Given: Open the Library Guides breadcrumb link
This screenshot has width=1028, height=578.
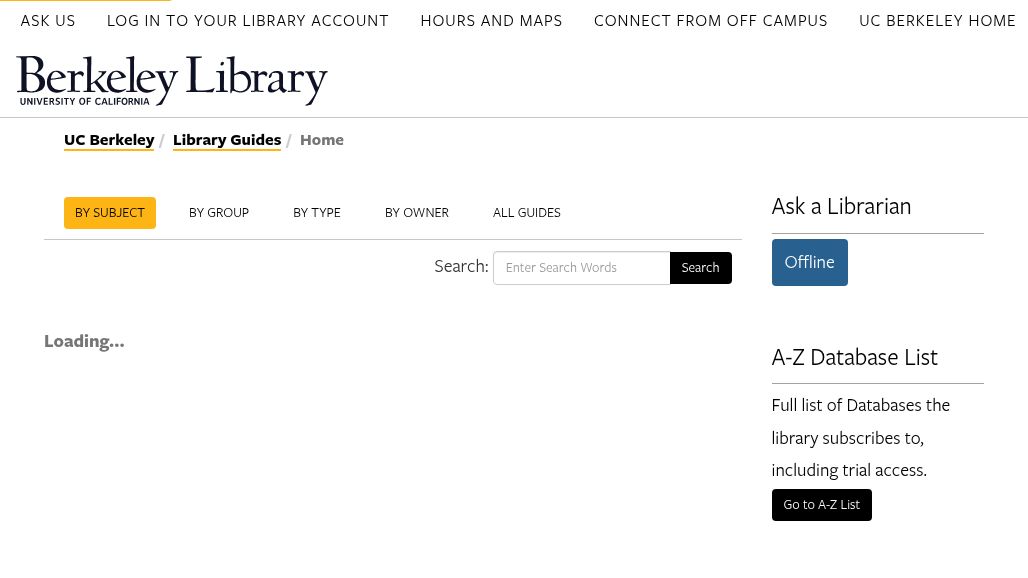Looking at the screenshot, I should tap(227, 140).
